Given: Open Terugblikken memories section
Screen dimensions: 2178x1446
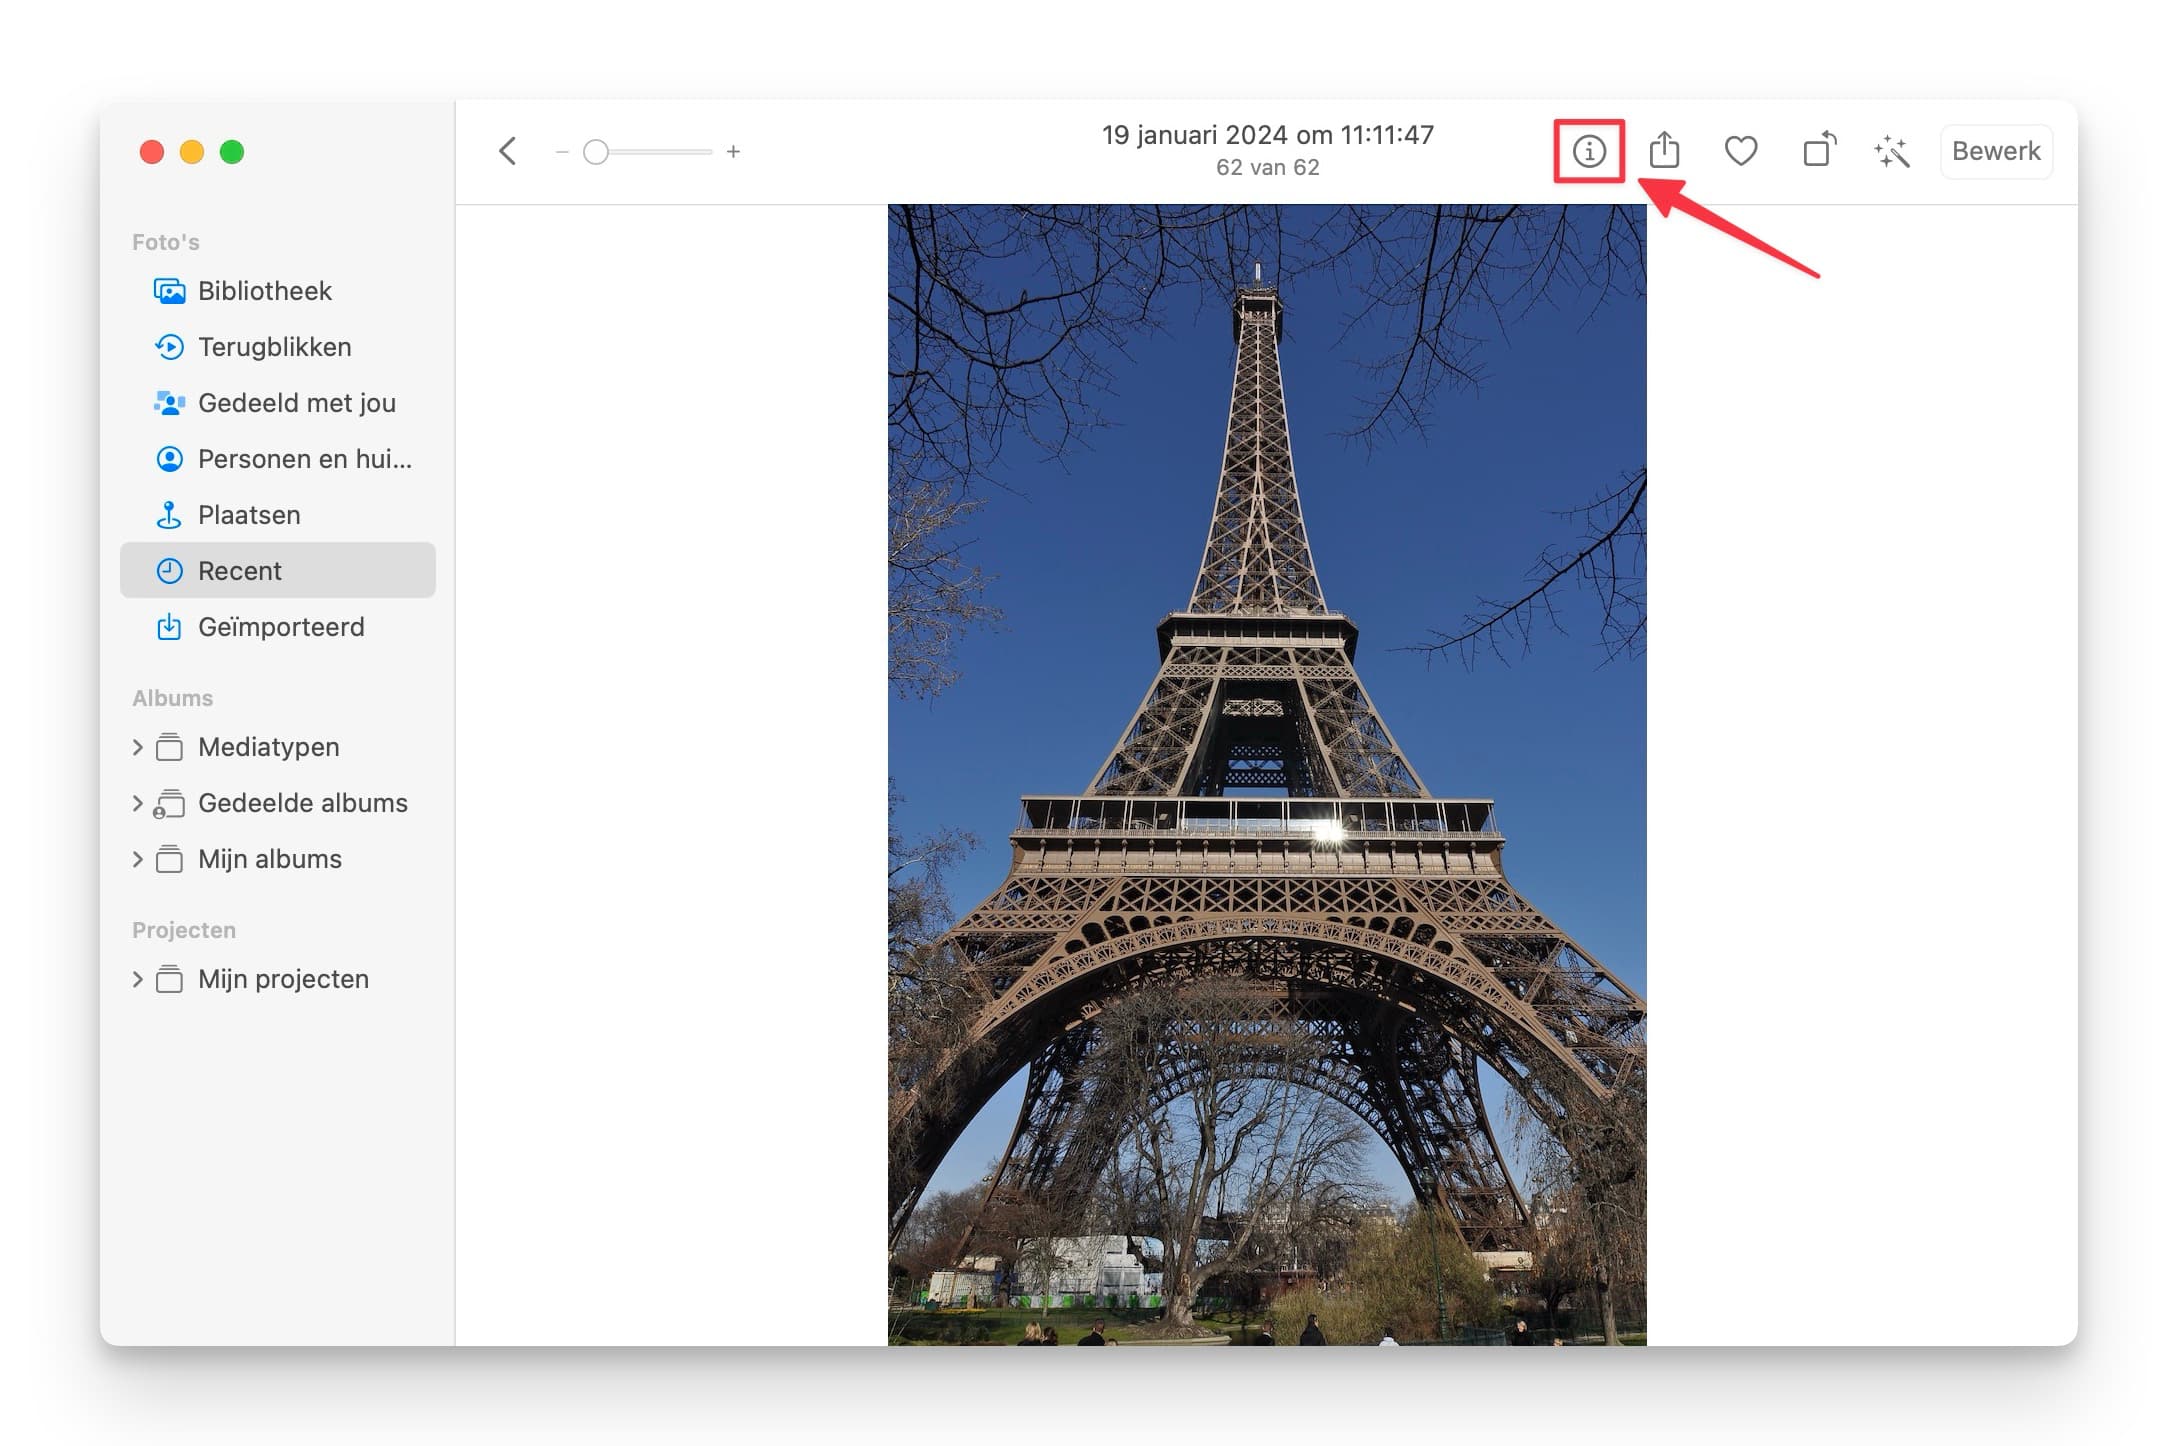Looking at the screenshot, I should (x=278, y=347).
